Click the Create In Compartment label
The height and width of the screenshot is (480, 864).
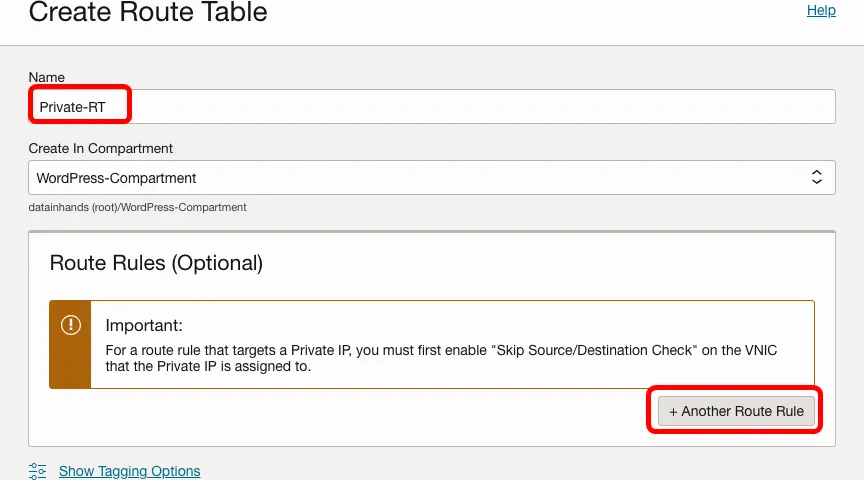pyautogui.click(x=100, y=148)
